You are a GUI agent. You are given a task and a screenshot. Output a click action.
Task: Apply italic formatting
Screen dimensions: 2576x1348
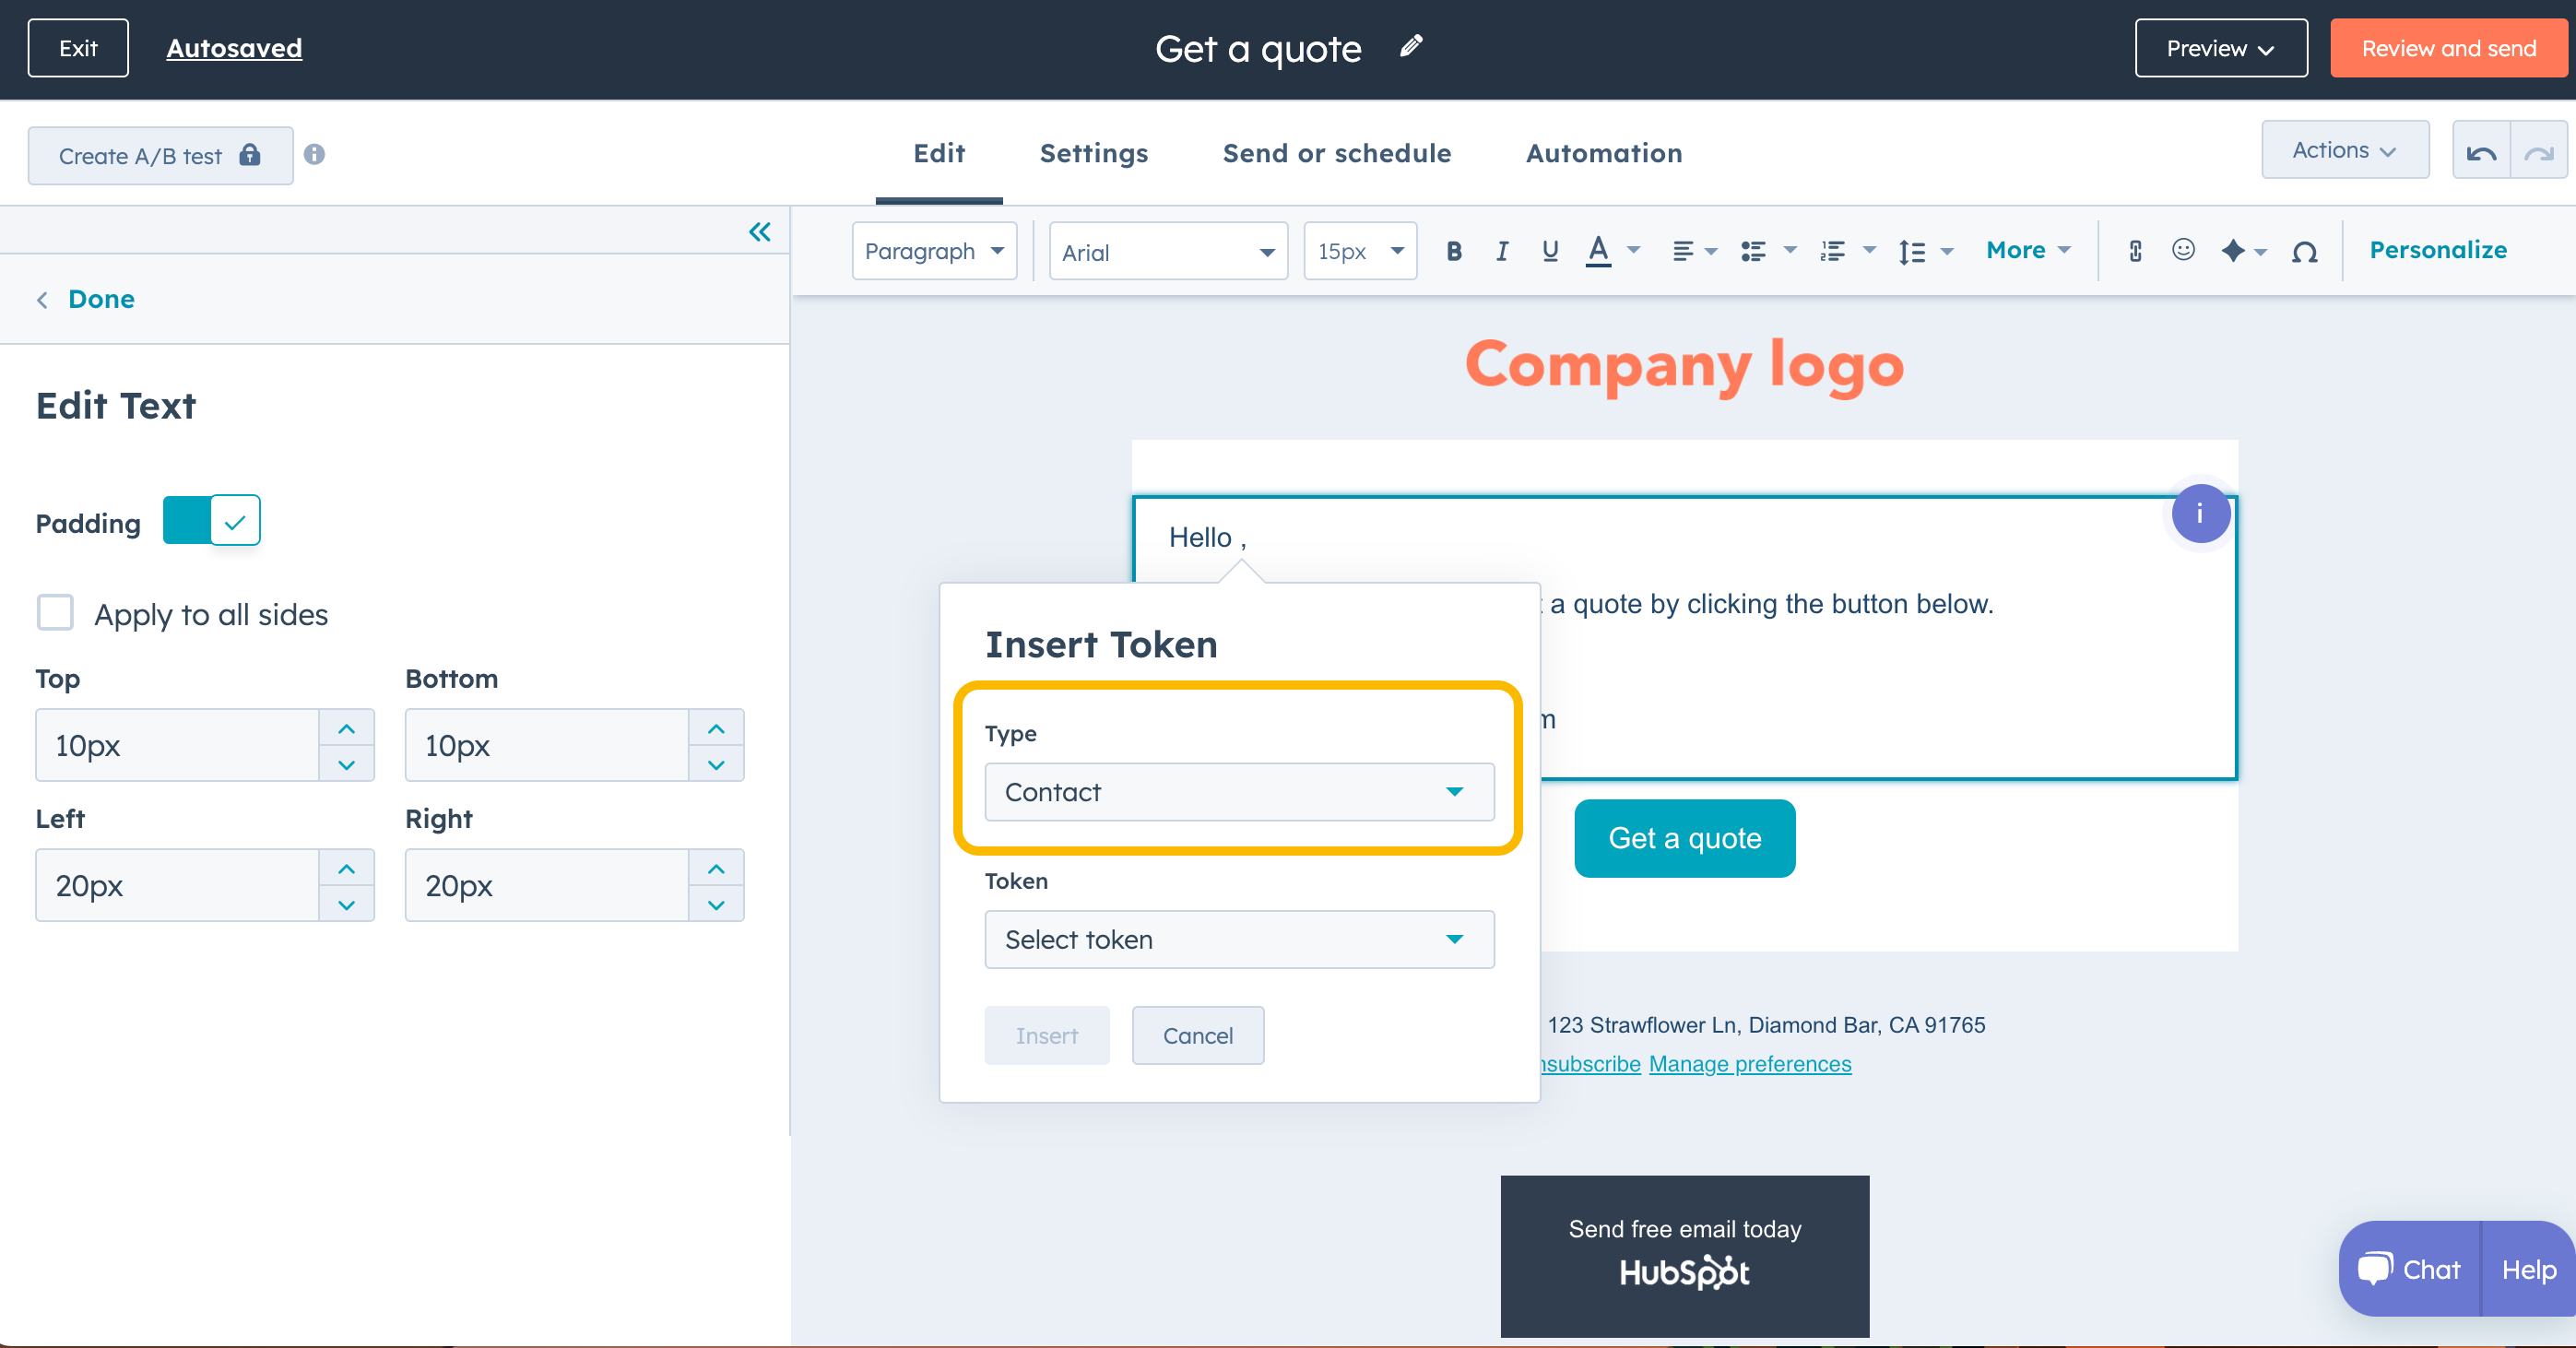click(1502, 251)
